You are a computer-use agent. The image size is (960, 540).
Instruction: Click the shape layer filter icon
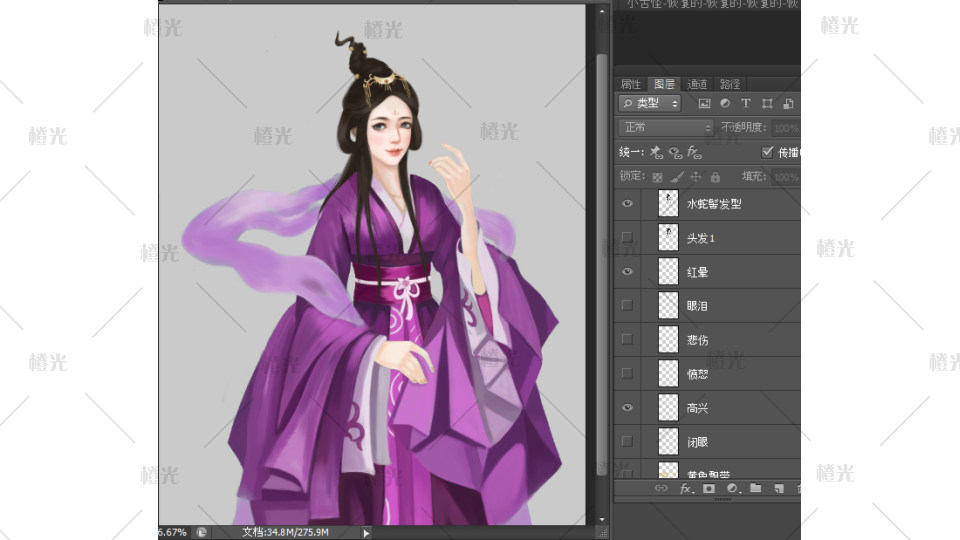pos(767,103)
